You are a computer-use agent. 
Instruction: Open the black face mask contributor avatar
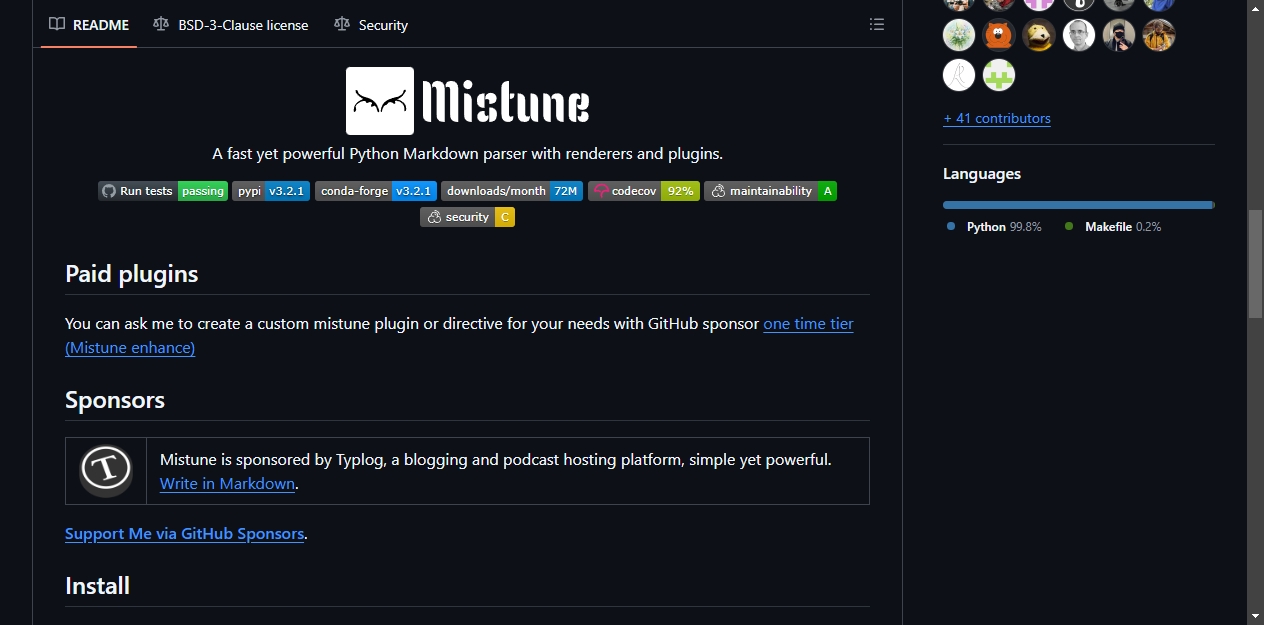coord(1119,35)
